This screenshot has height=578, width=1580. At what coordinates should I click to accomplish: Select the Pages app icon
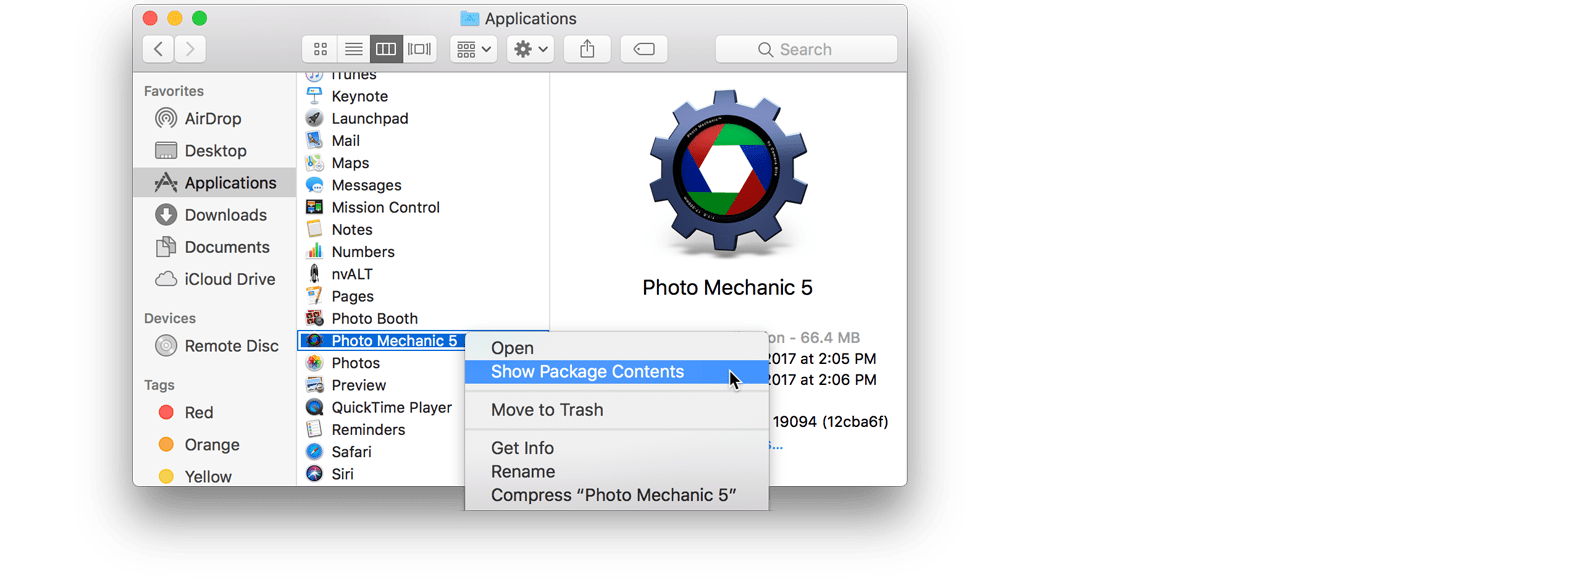coord(314,296)
